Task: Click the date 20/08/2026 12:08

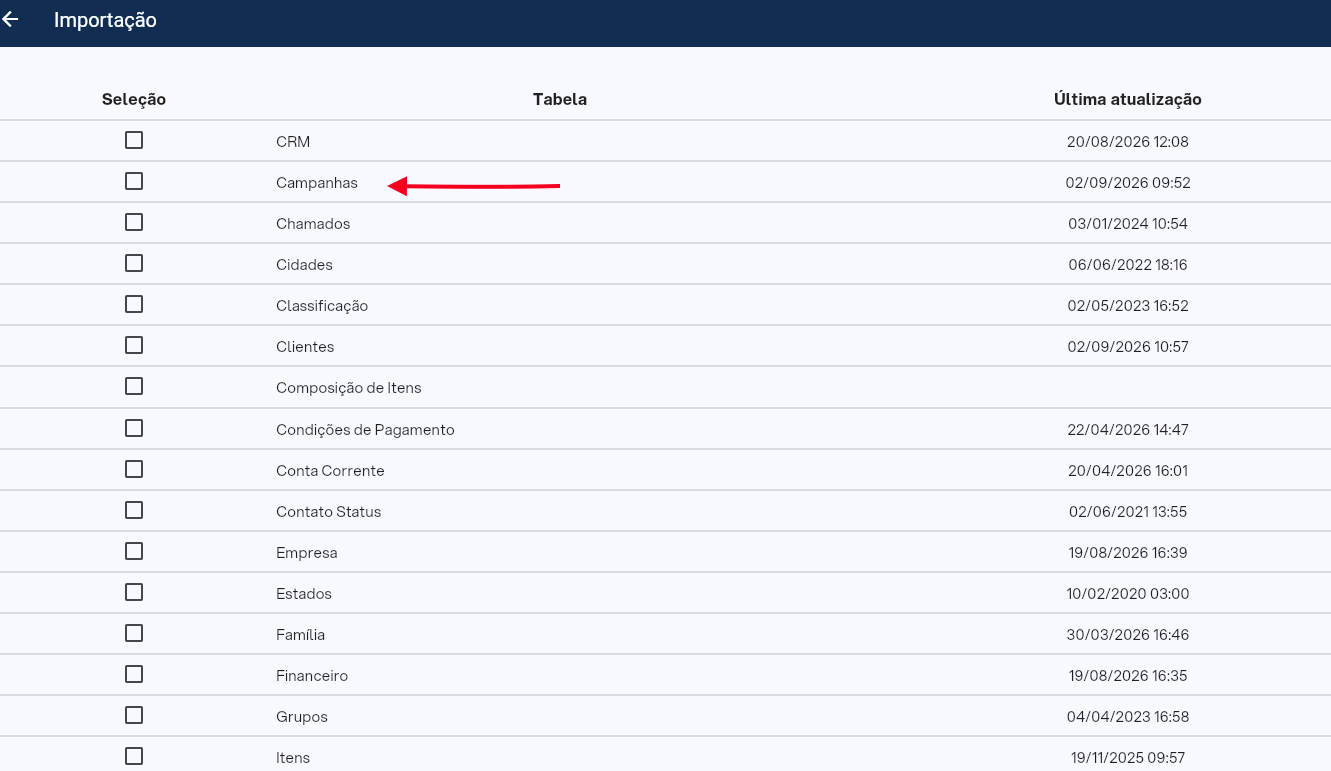Action: click(1128, 142)
